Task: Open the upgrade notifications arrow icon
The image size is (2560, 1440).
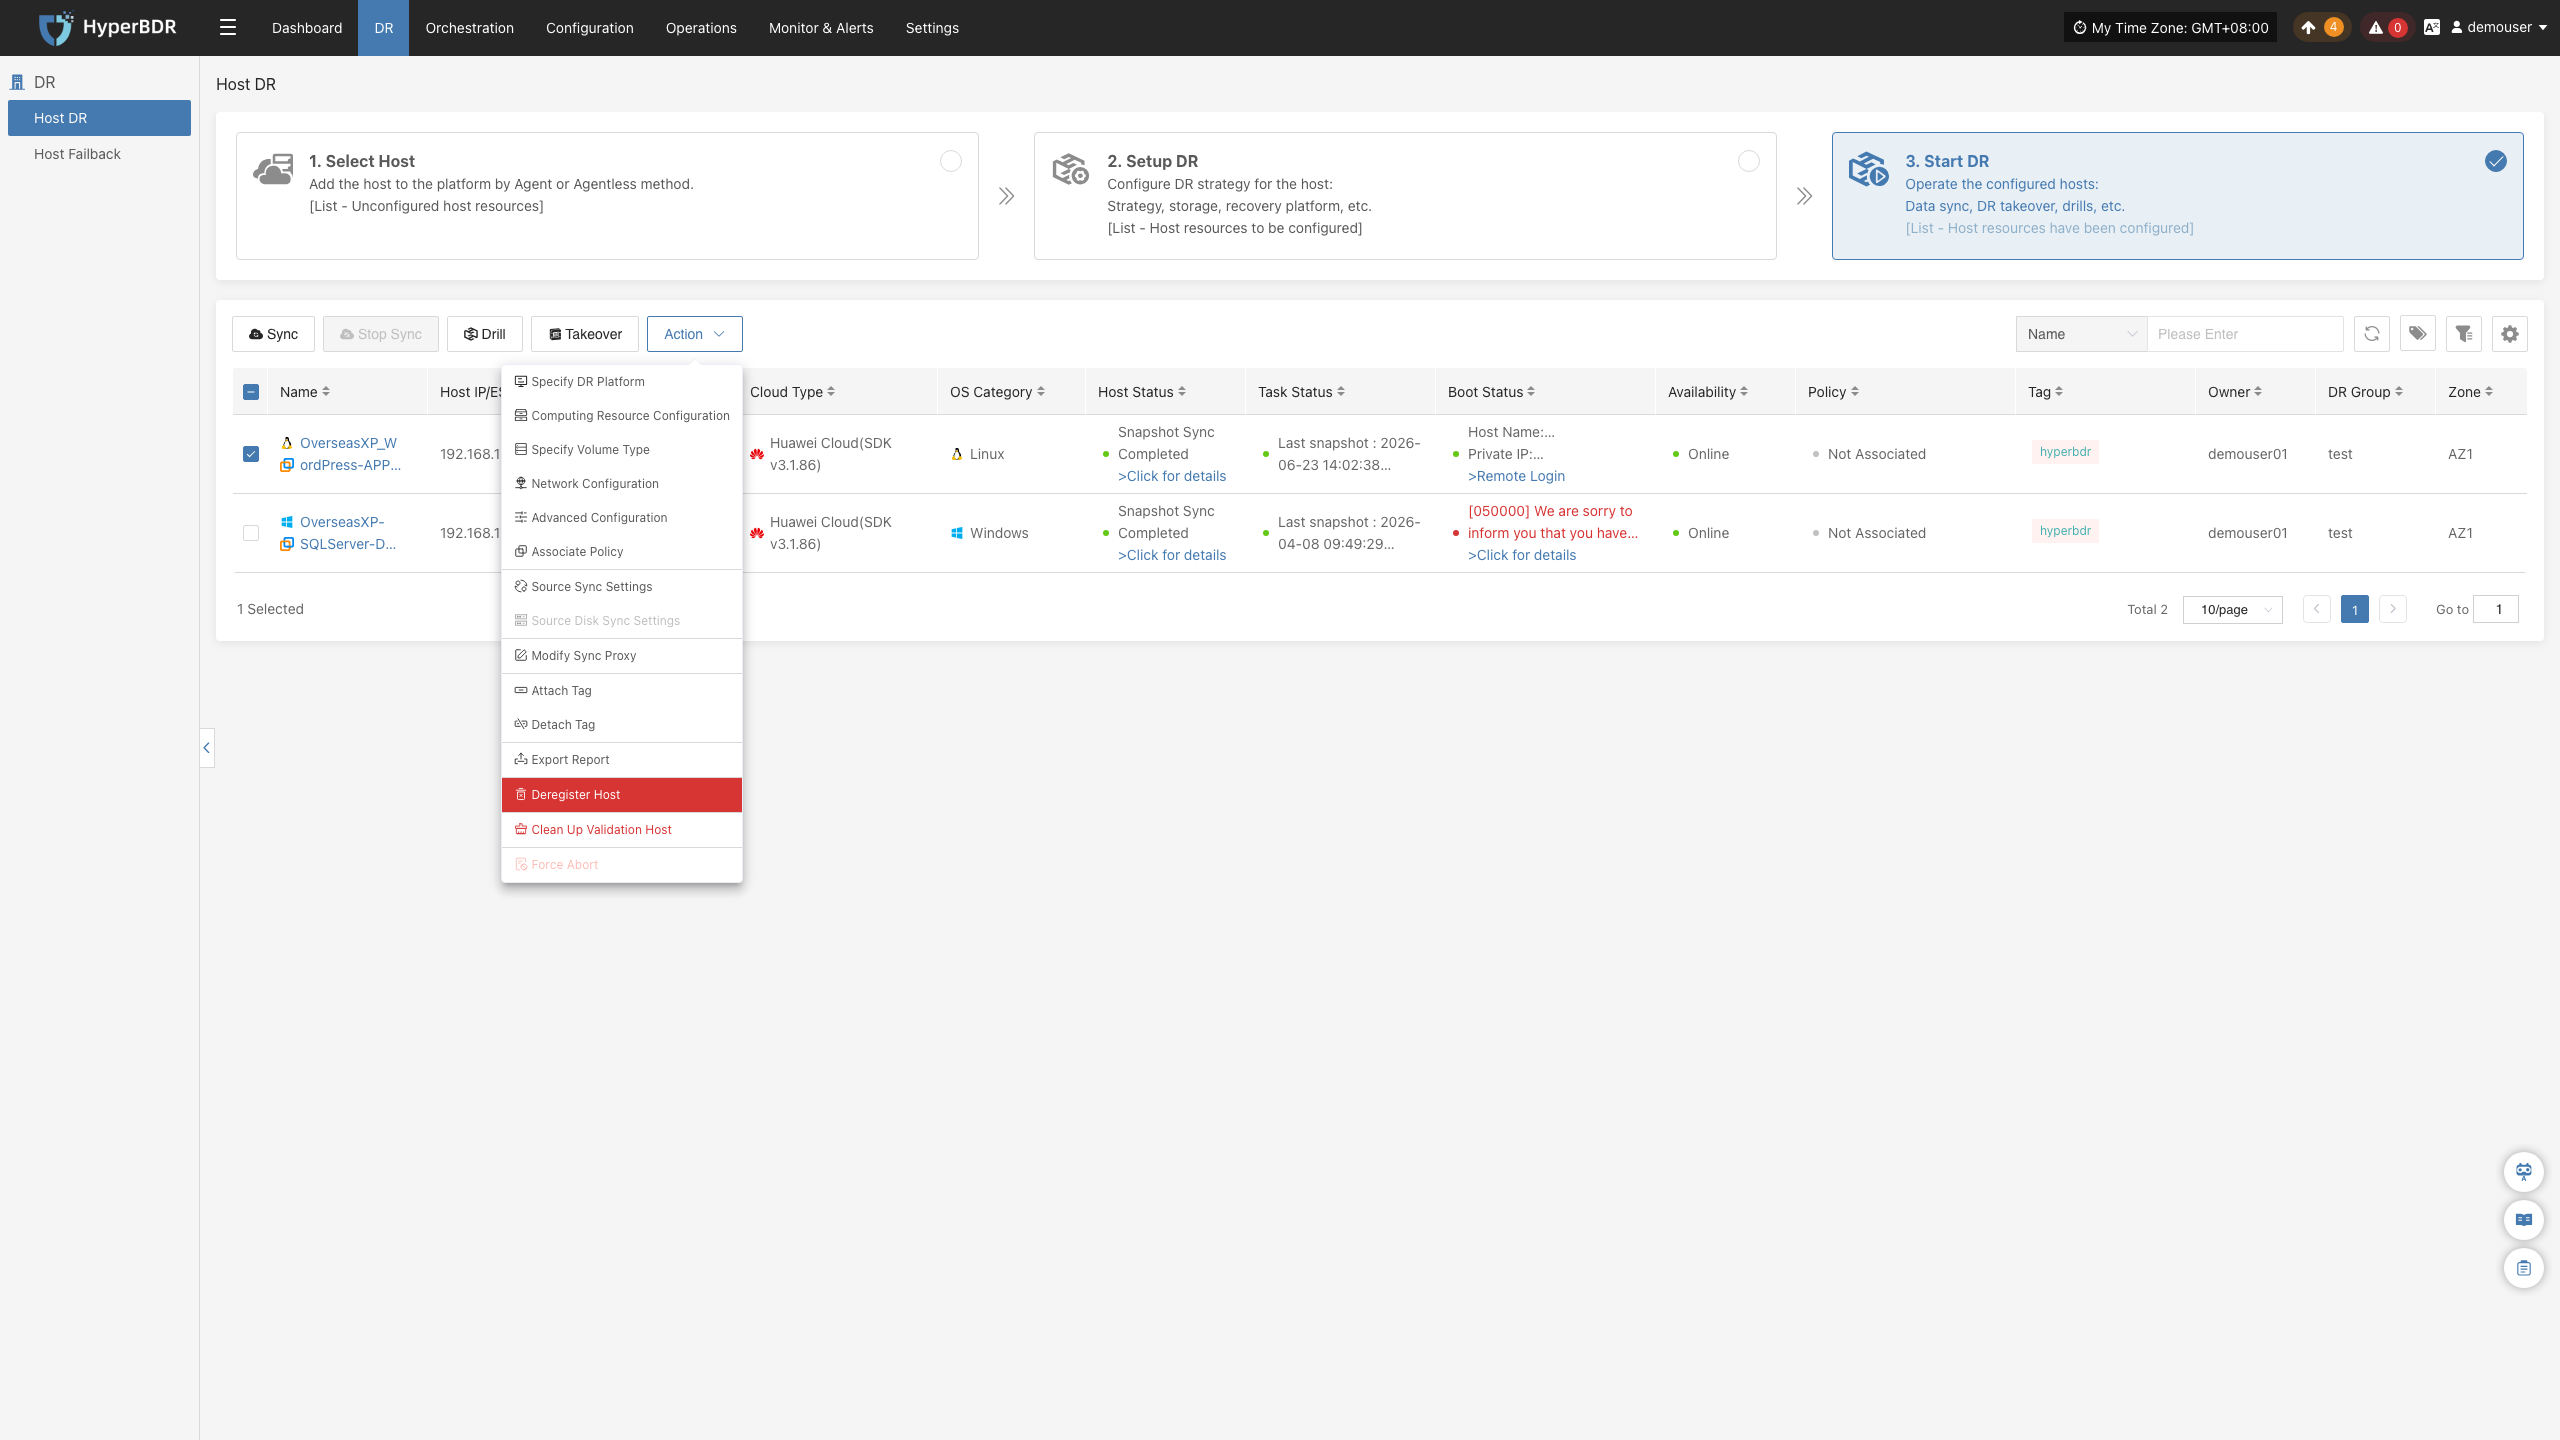Action: pos(2308,28)
